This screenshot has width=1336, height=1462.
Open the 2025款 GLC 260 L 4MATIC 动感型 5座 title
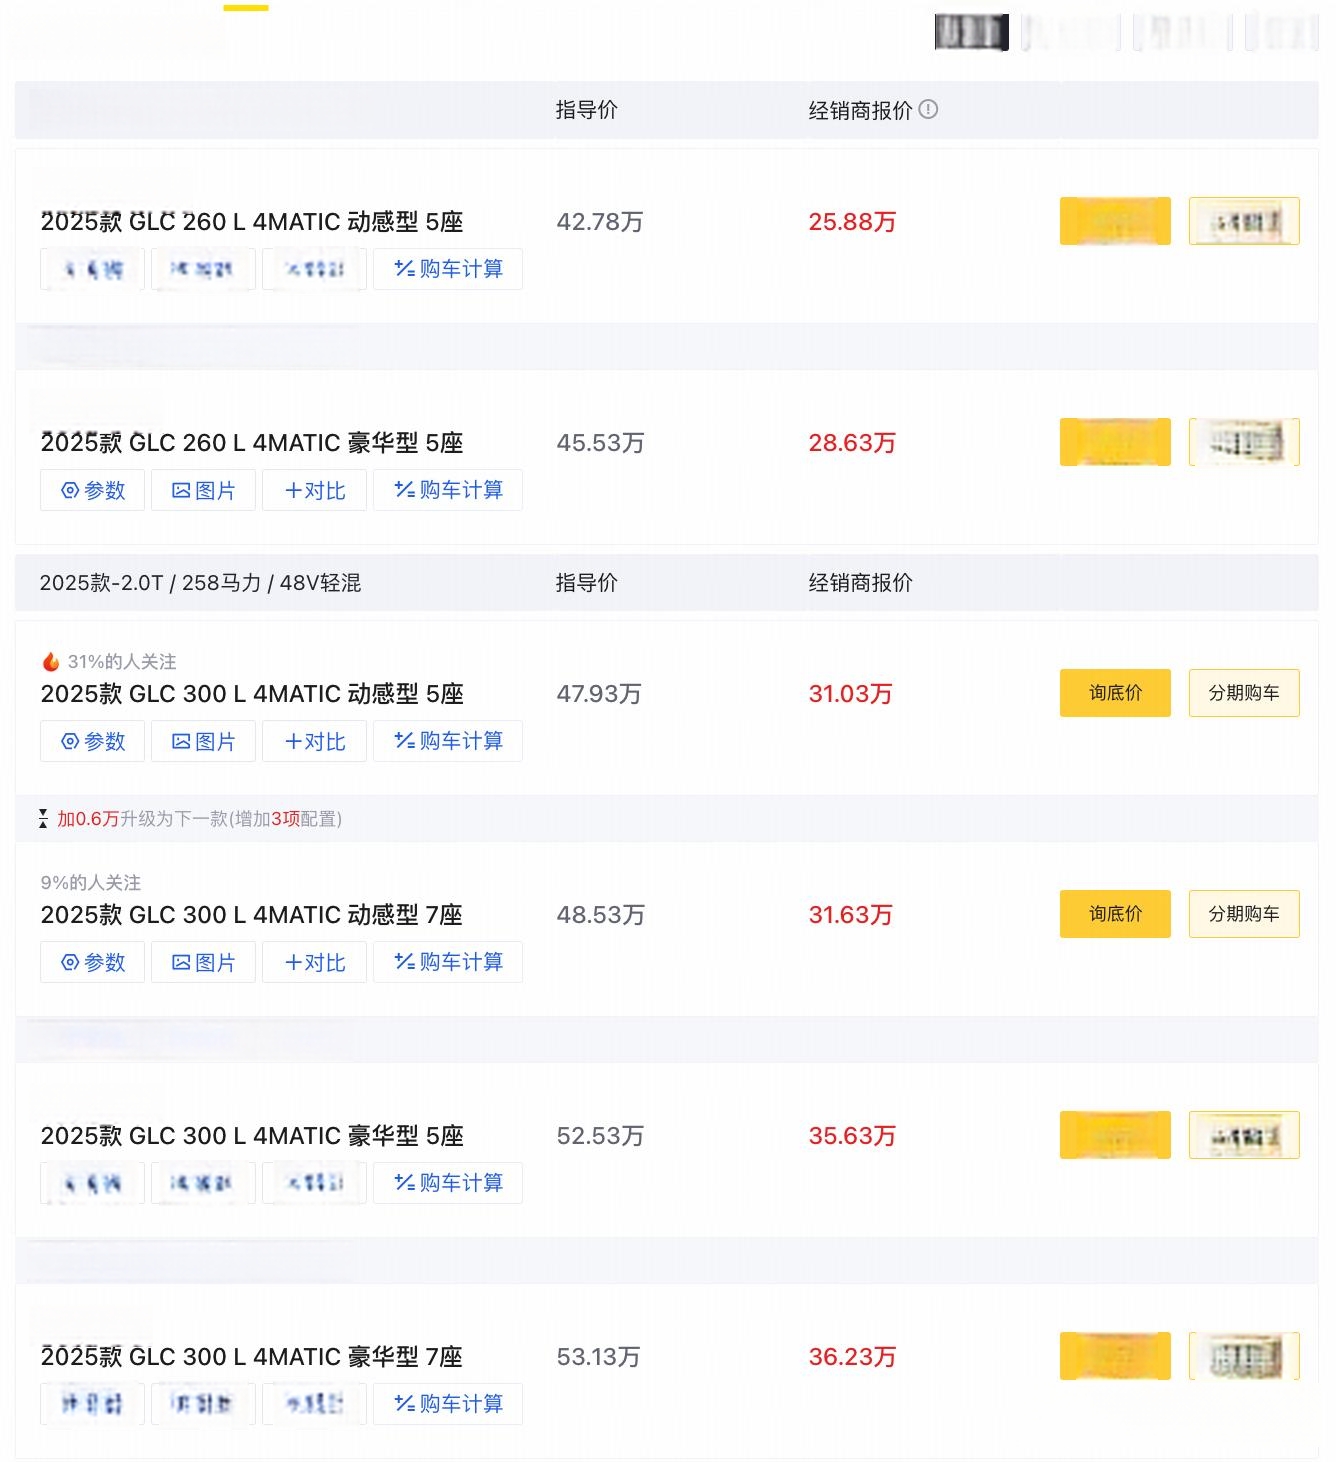252,222
